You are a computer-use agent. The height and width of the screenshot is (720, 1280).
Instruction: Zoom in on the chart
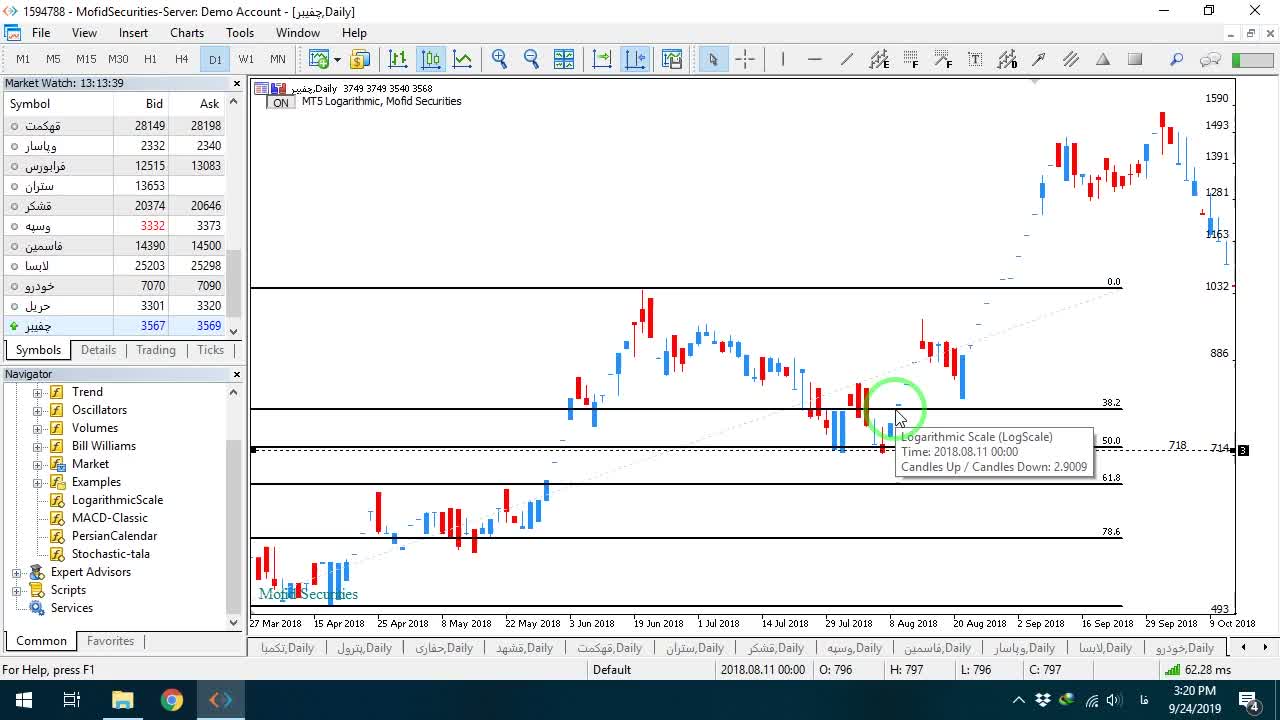499,59
